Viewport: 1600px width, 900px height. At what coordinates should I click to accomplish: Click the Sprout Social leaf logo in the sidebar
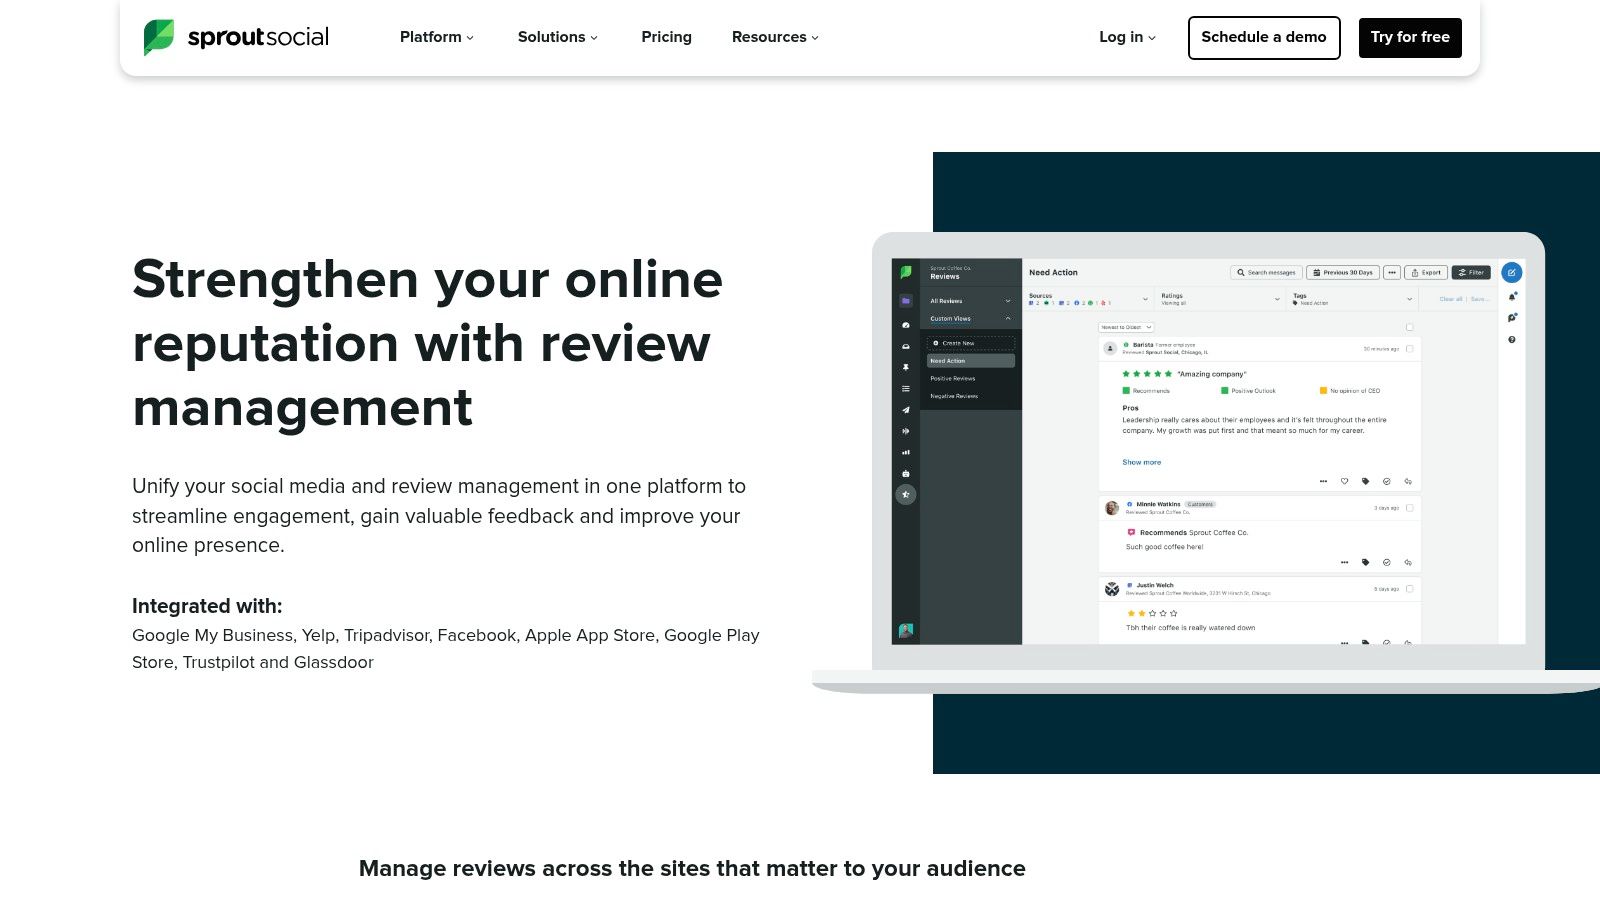pyautogui.click(x=906, y=272)
